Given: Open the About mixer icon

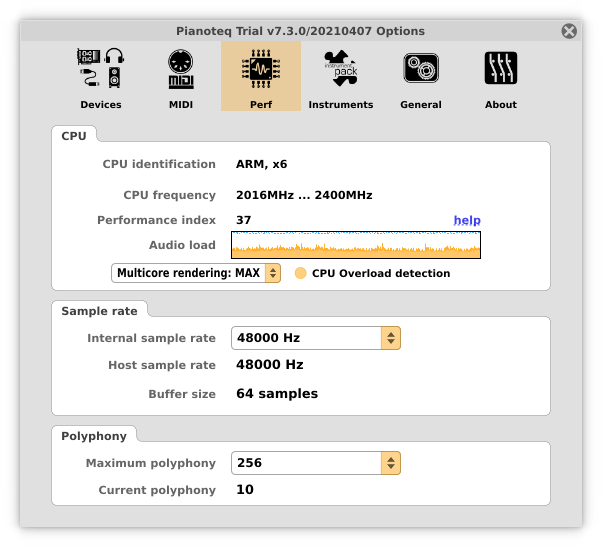Looking at the screenshot, I should (x=501, y=68).
